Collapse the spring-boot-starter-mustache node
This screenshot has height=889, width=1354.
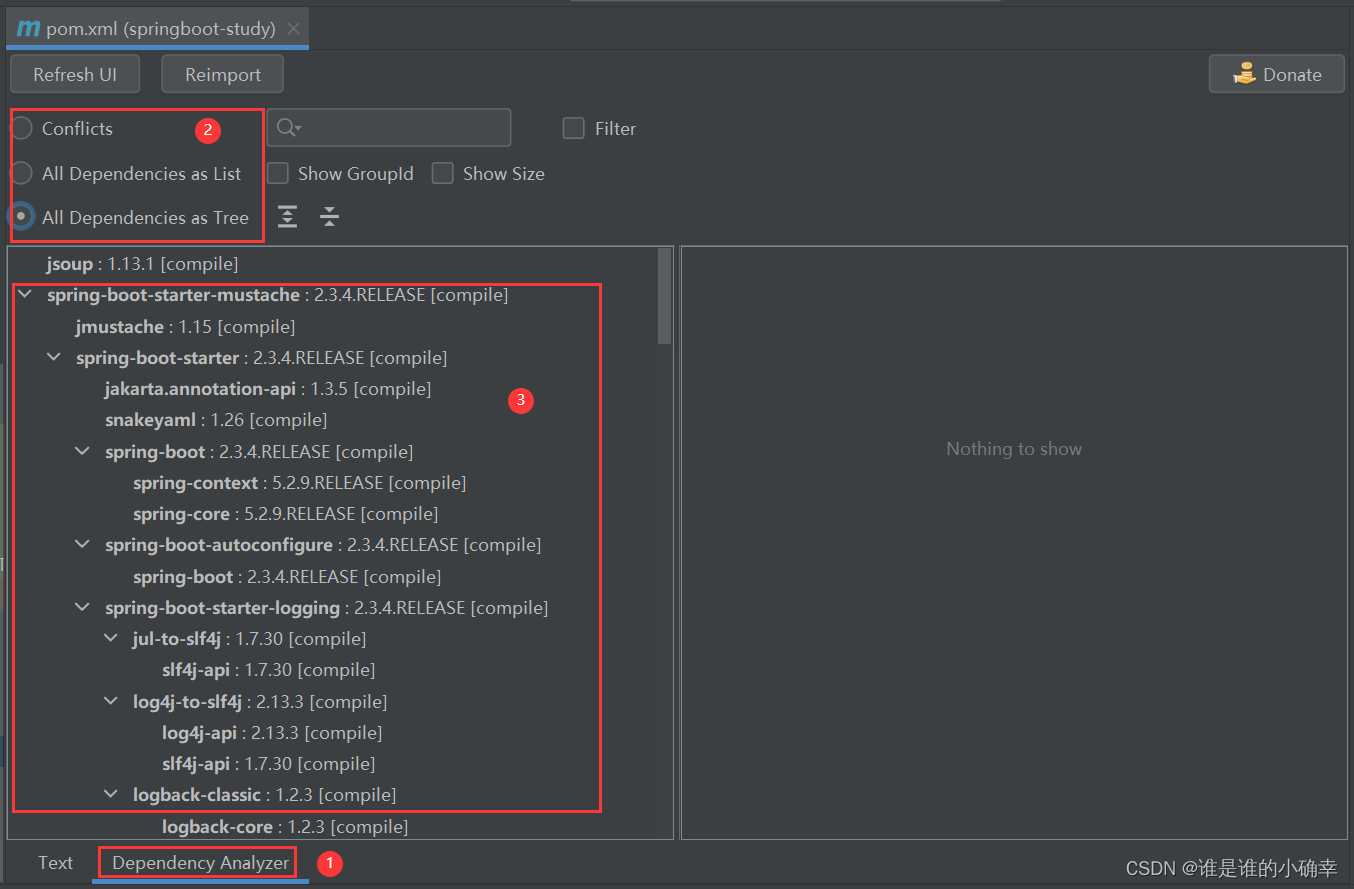click(x=24, y=294)
